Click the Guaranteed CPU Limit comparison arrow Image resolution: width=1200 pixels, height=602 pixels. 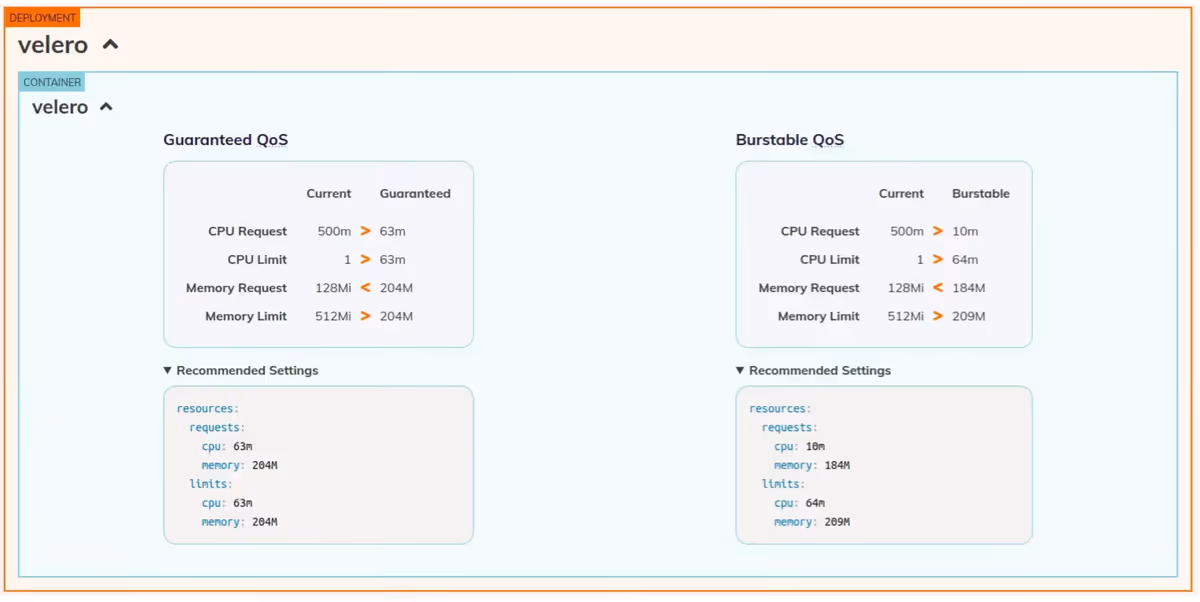[x=366, y=259]
